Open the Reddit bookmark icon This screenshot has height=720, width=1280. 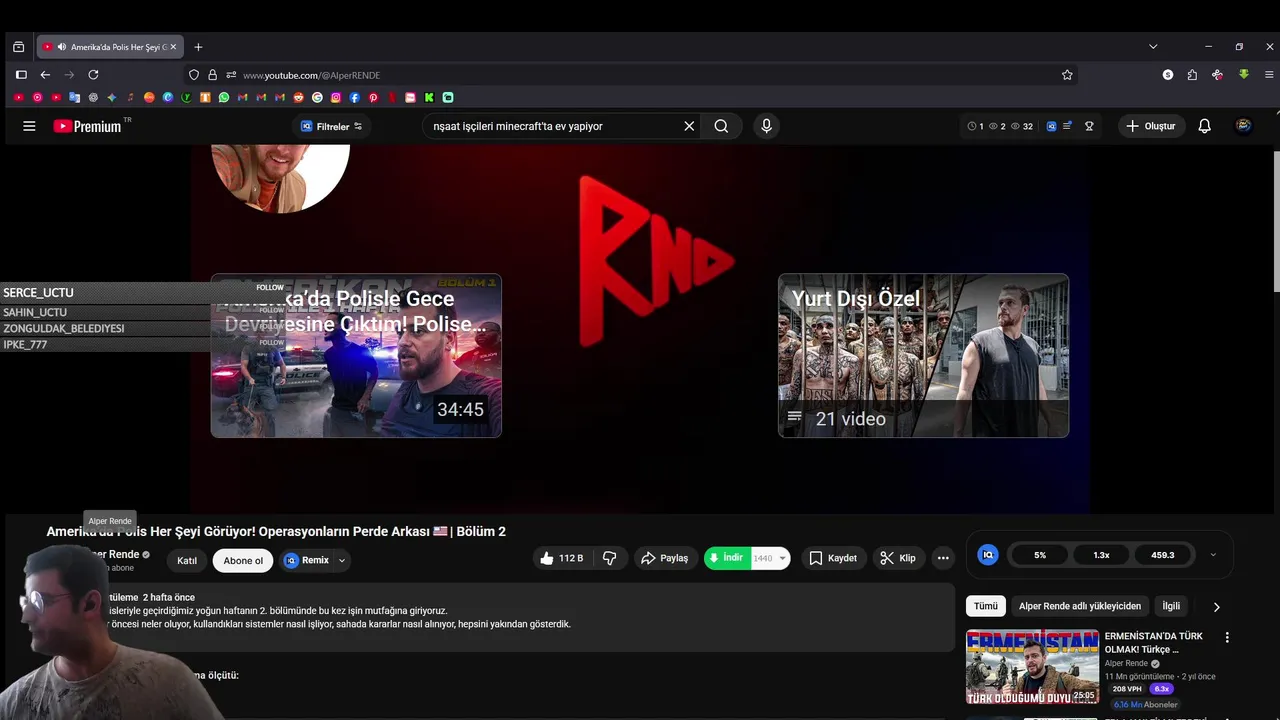click(298, 97)
